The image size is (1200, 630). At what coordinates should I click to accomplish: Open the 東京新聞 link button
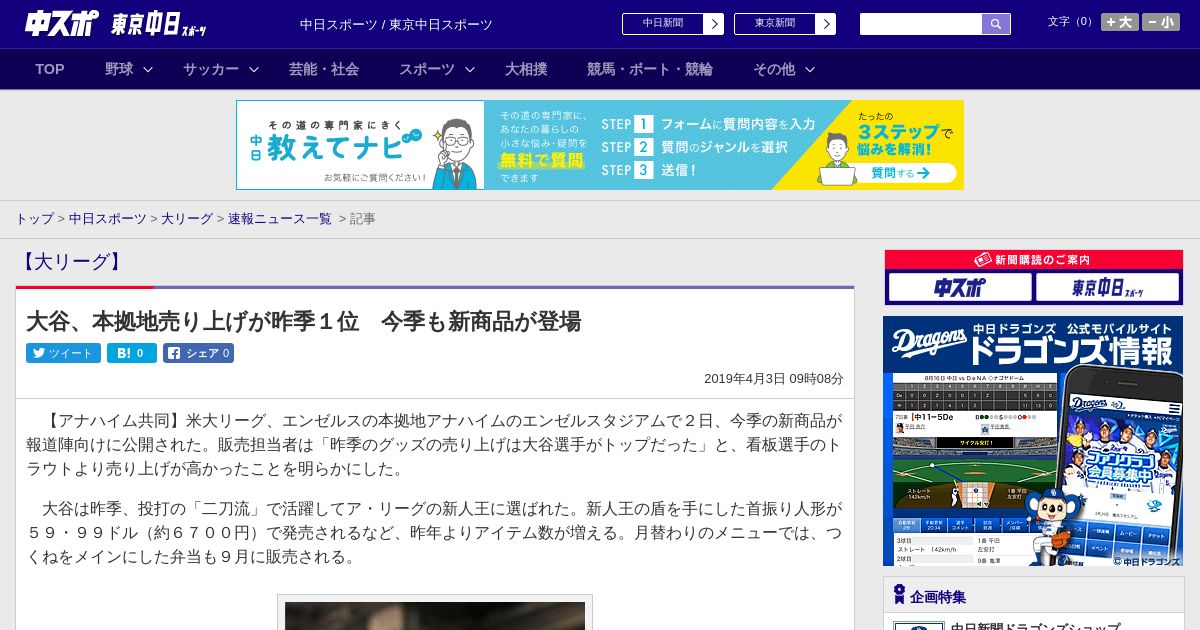(x=775, y=24)
